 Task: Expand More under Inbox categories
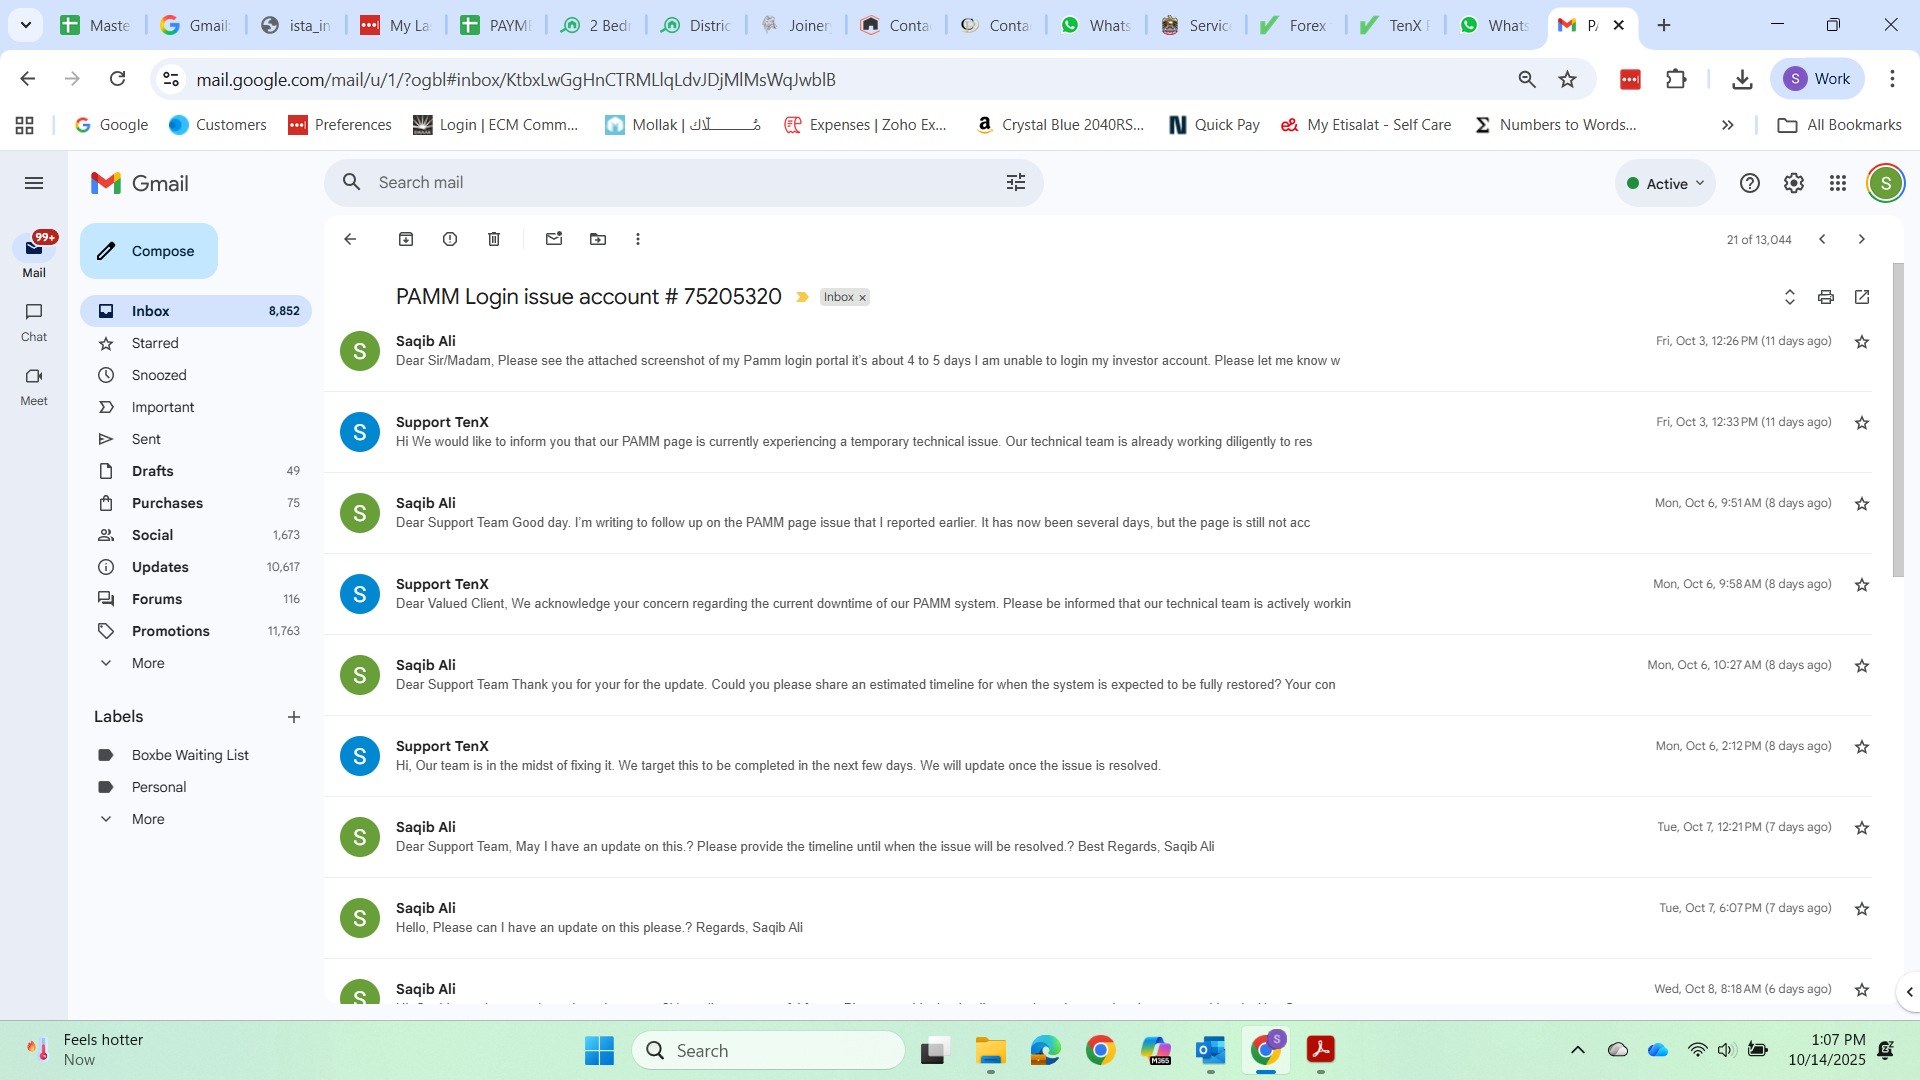pyautogui.click(x=148, y=663)
